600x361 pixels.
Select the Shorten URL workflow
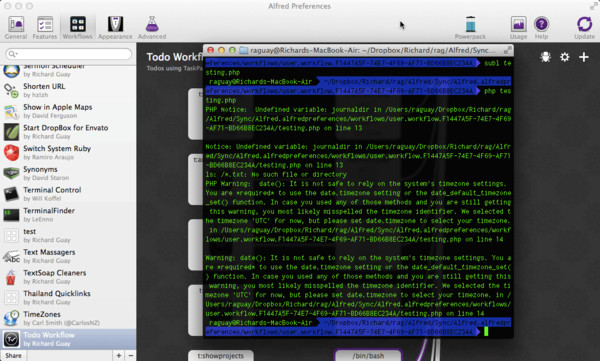click(68, 90)
